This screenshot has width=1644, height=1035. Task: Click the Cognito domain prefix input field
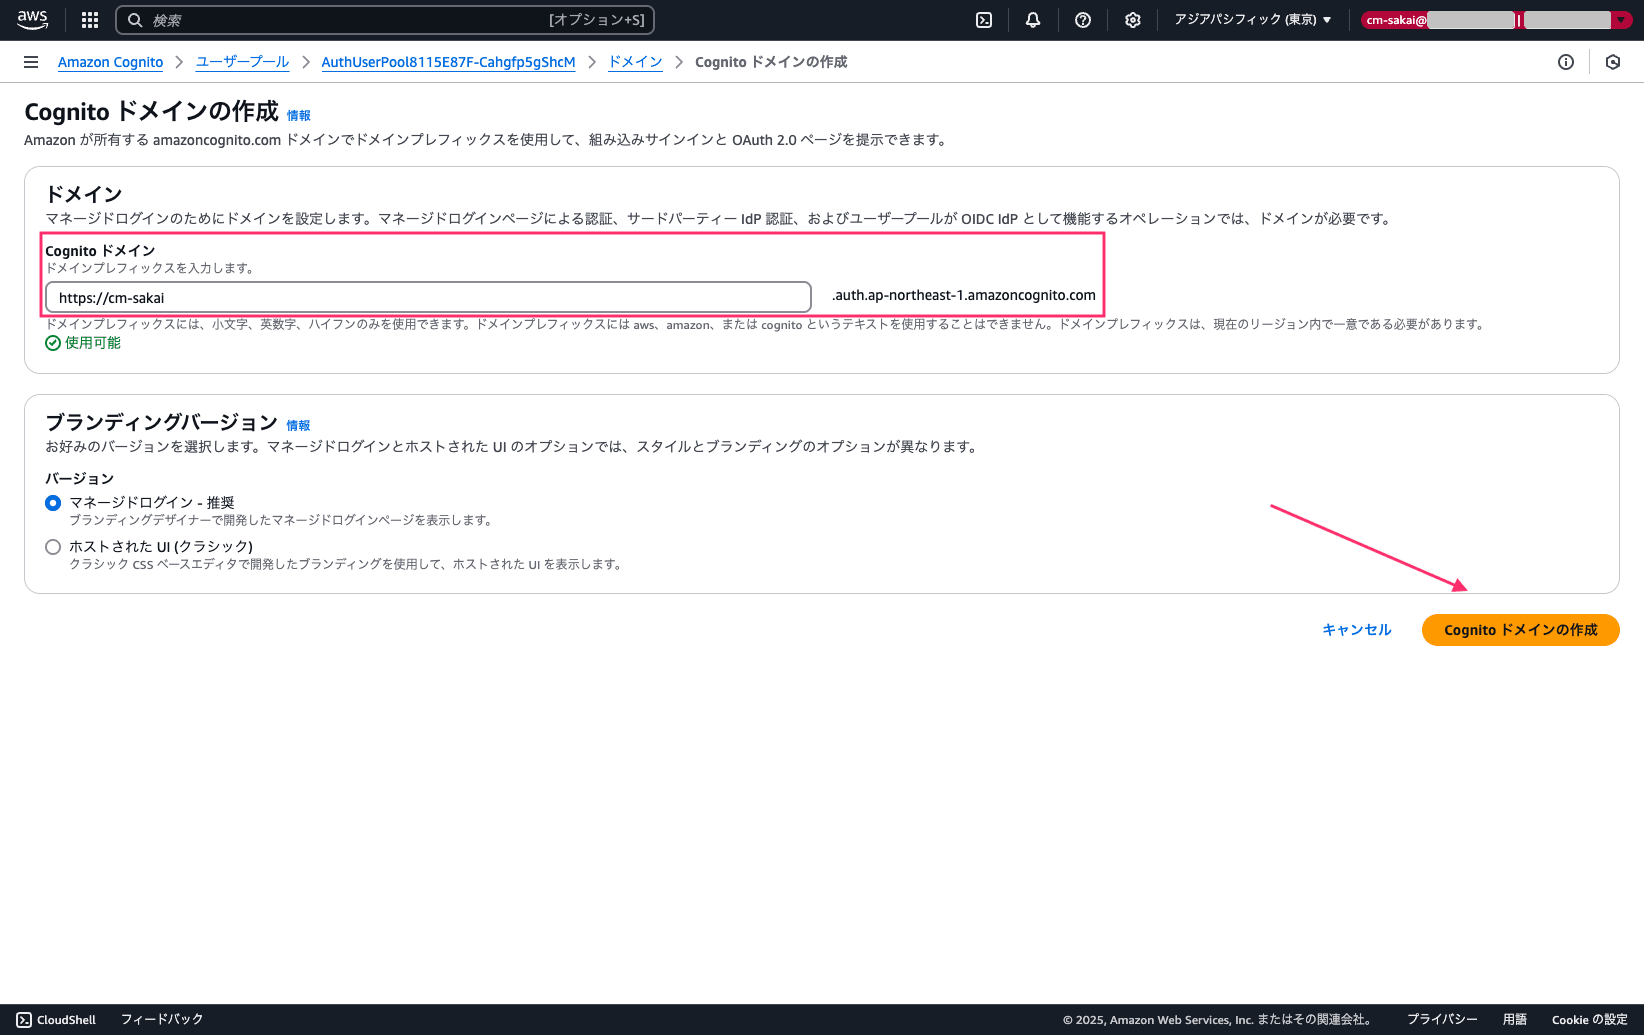click(x=428, y=297)
